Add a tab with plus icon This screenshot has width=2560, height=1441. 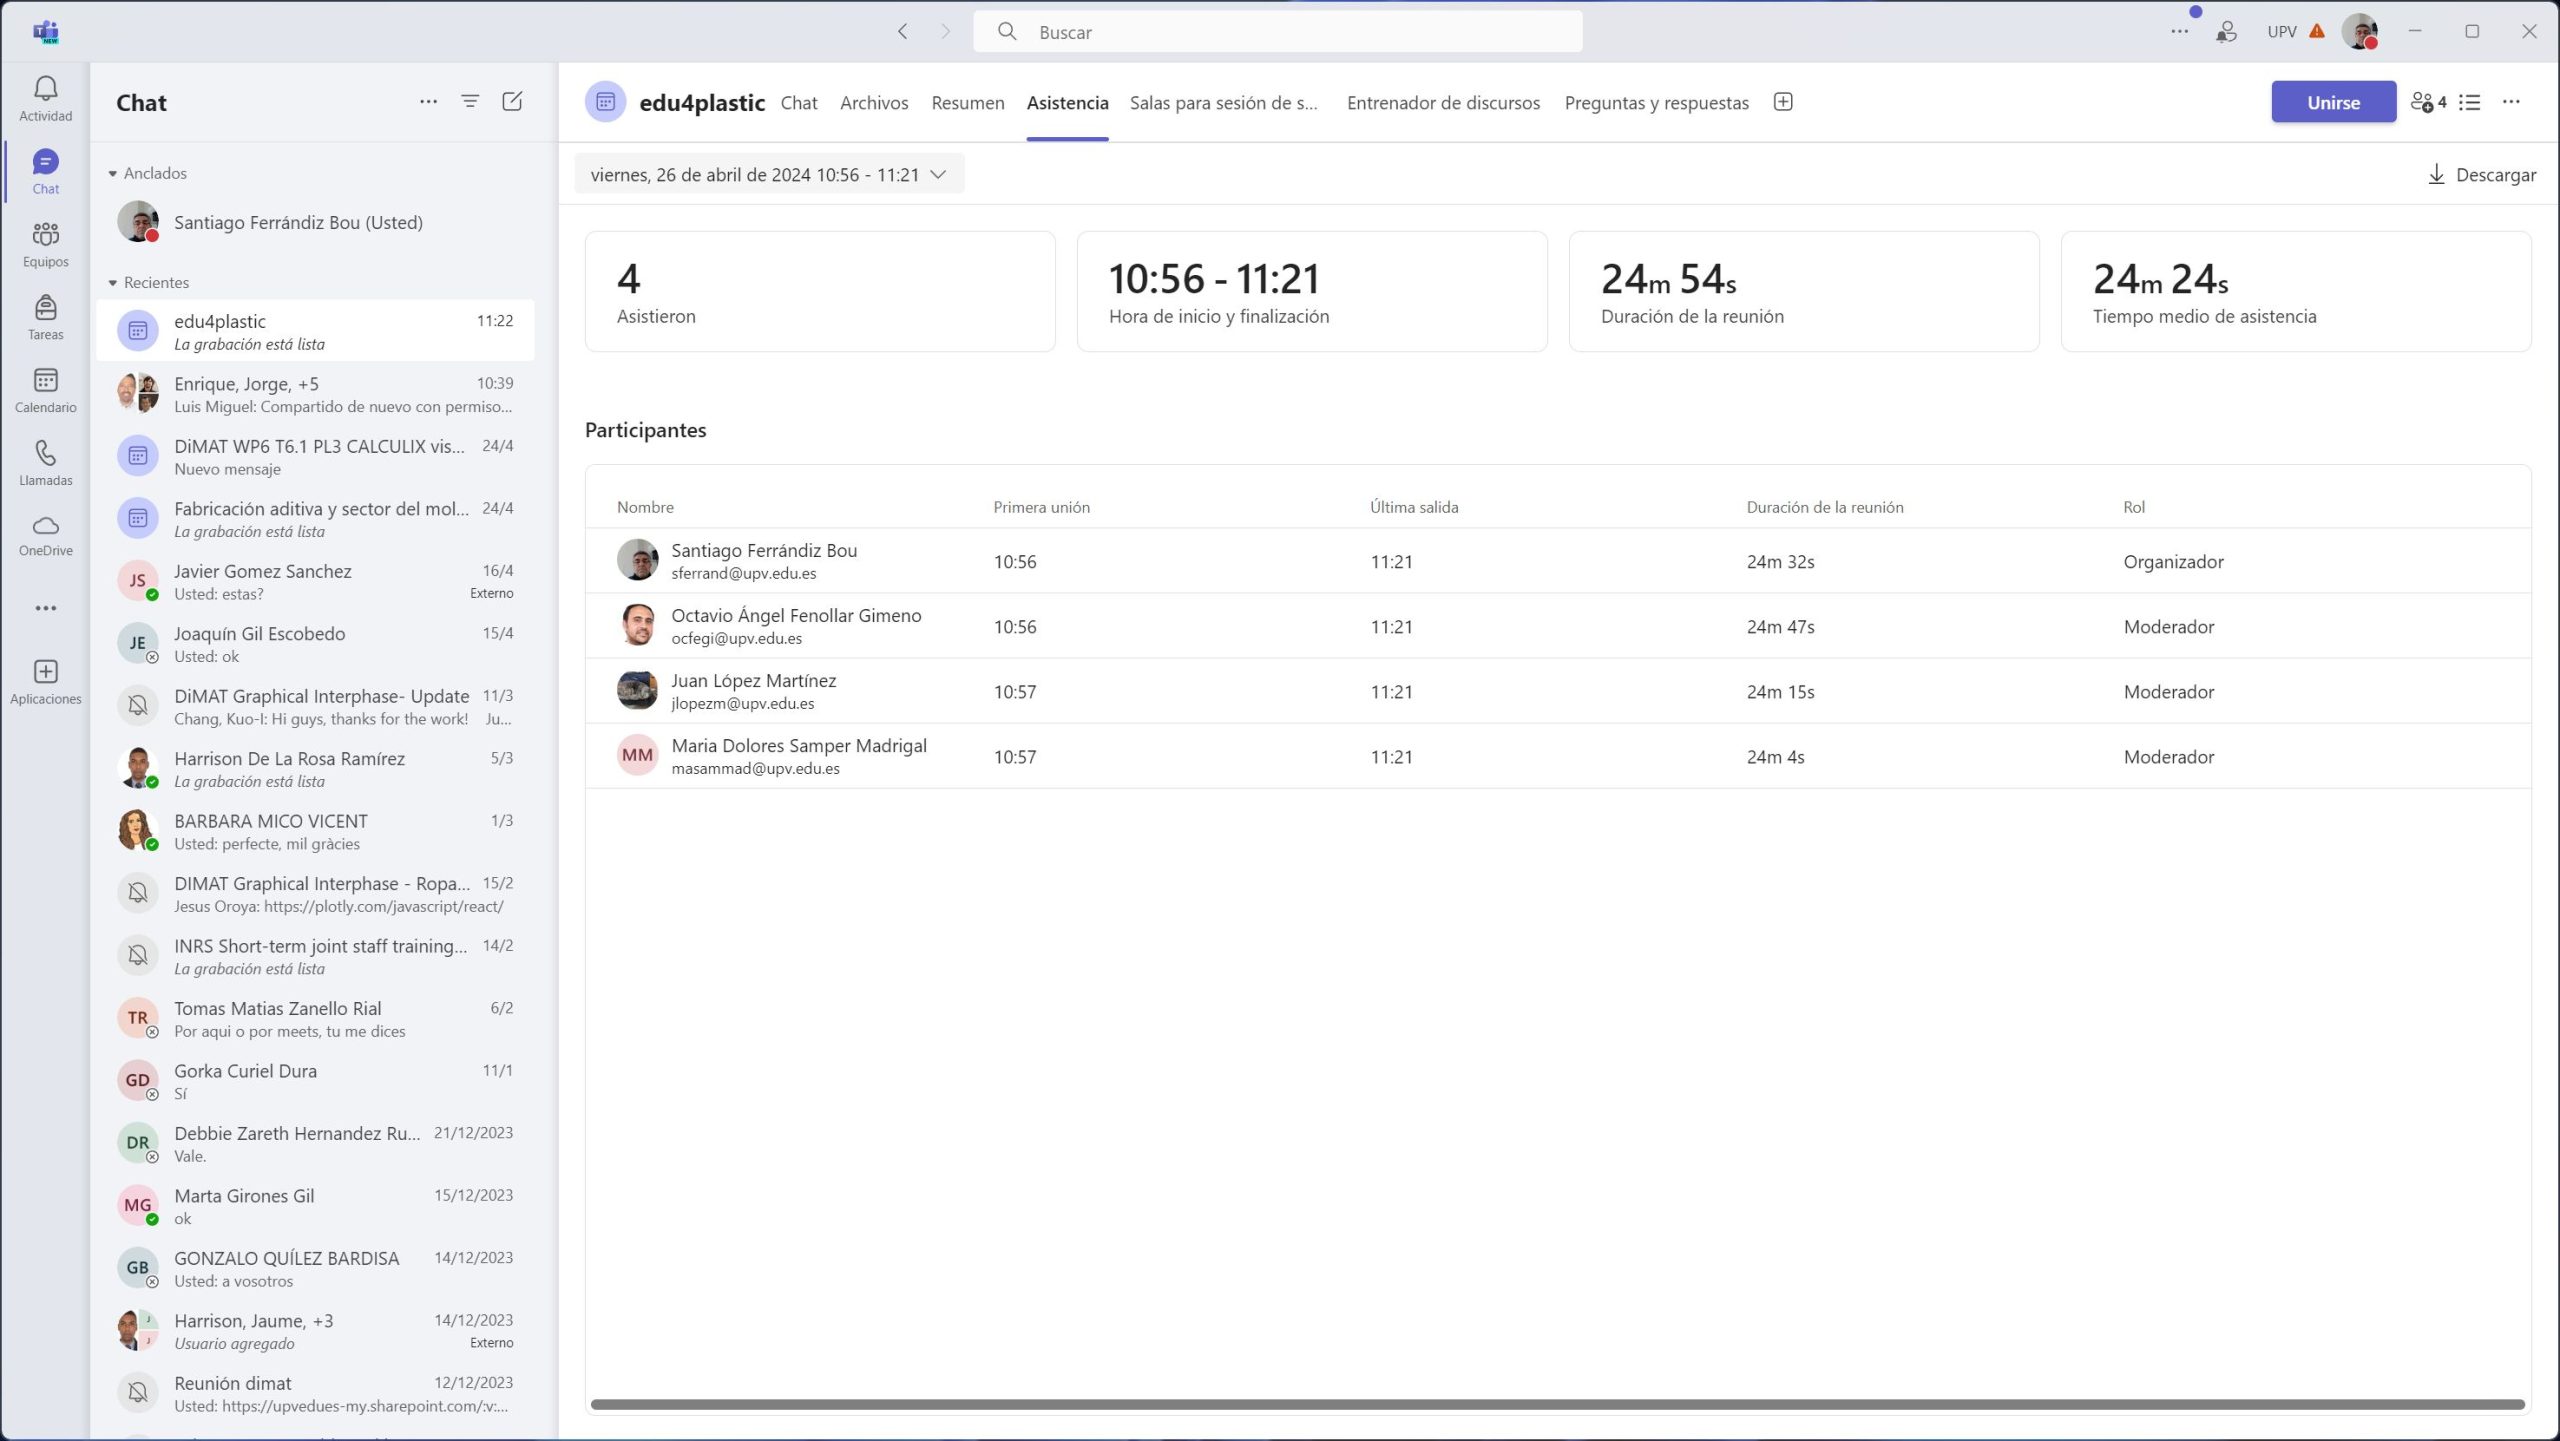click(x=1782, y=102)
